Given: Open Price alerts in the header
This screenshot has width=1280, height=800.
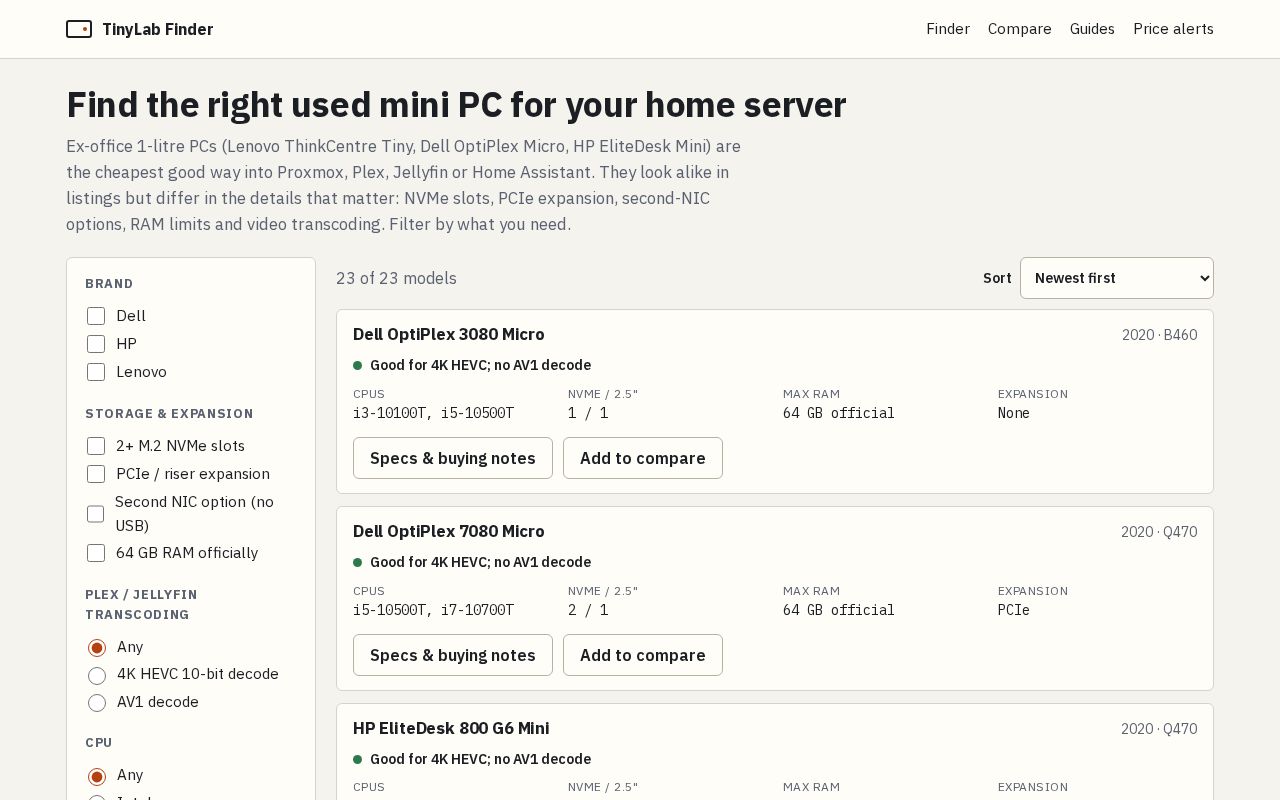Looking at the screenshot, I should [1173, 29].
